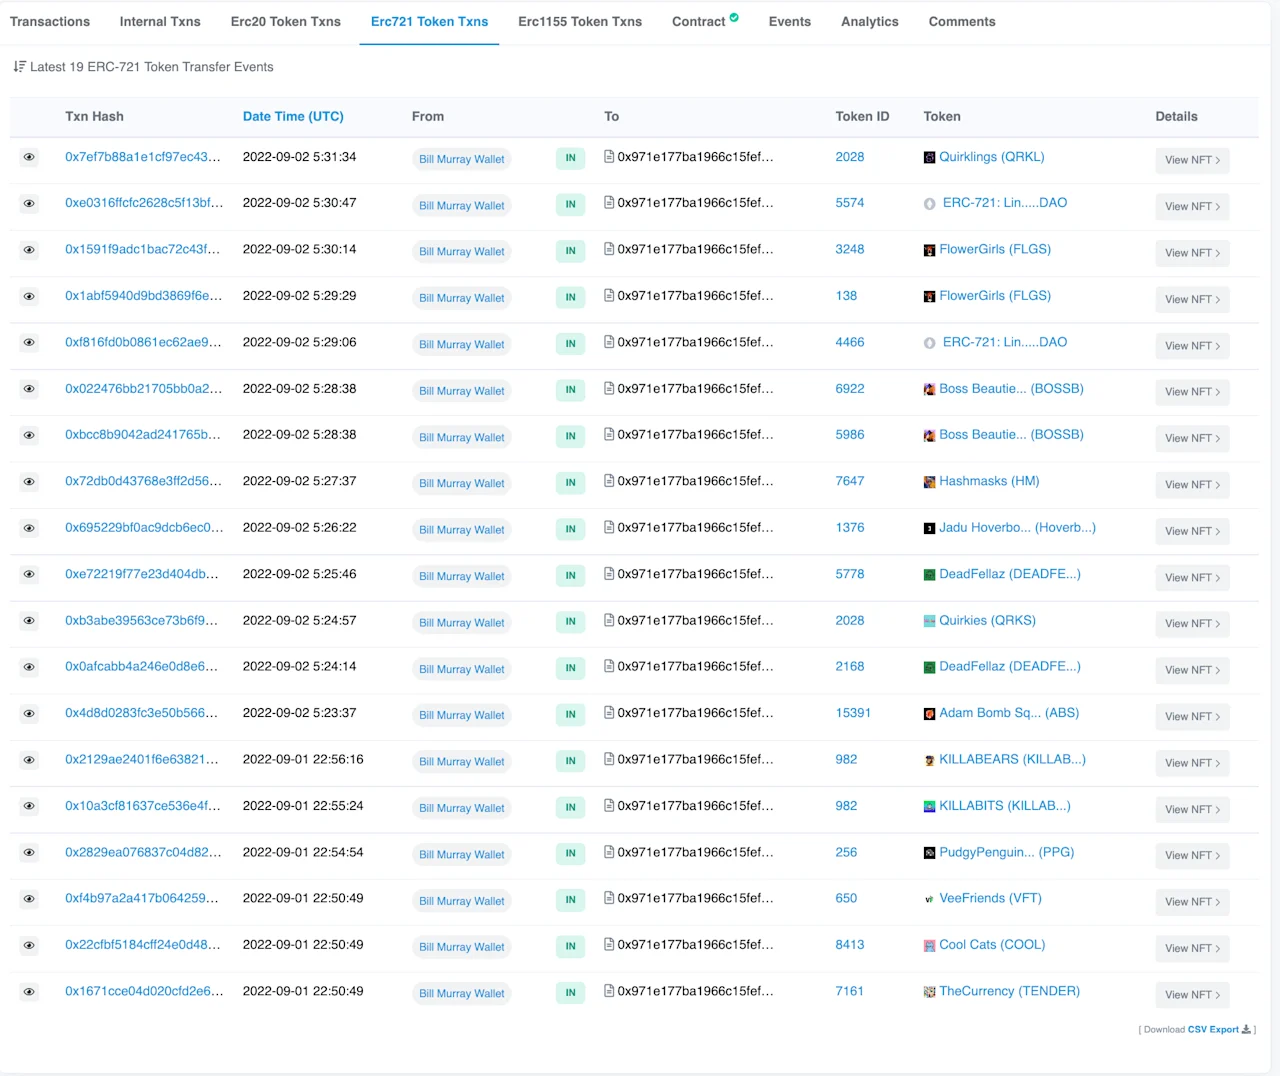The width and height of the screenshot is (1280, 1076).
Task: Open Bill Murray Wallet in the 0x10a3cf81637ce536e4f row
Action: 462,808
